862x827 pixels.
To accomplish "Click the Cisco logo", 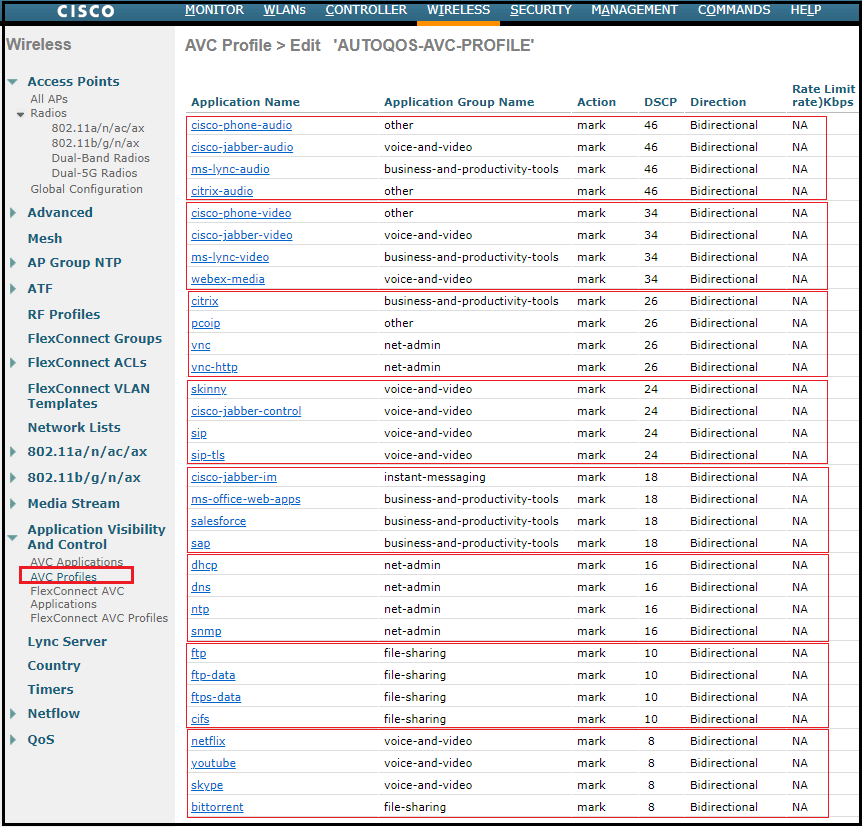I will pyautogui.click(x=85, y=11).
